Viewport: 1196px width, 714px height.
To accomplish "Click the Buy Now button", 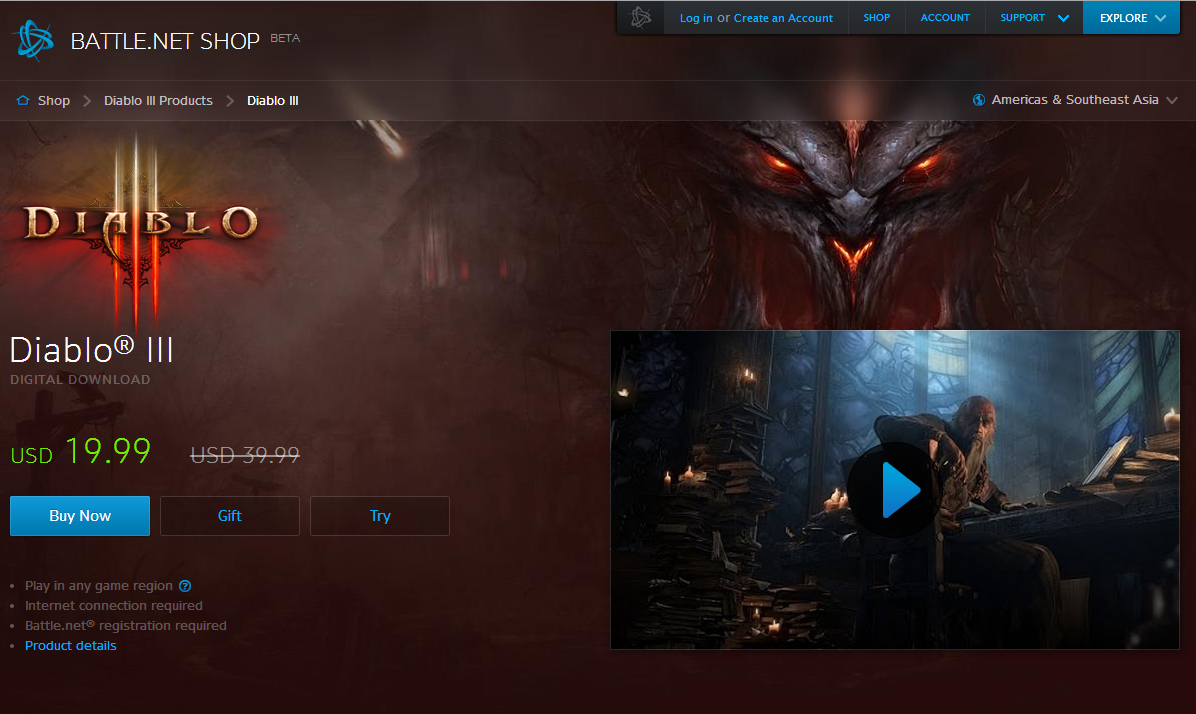I will pos(80,516).
